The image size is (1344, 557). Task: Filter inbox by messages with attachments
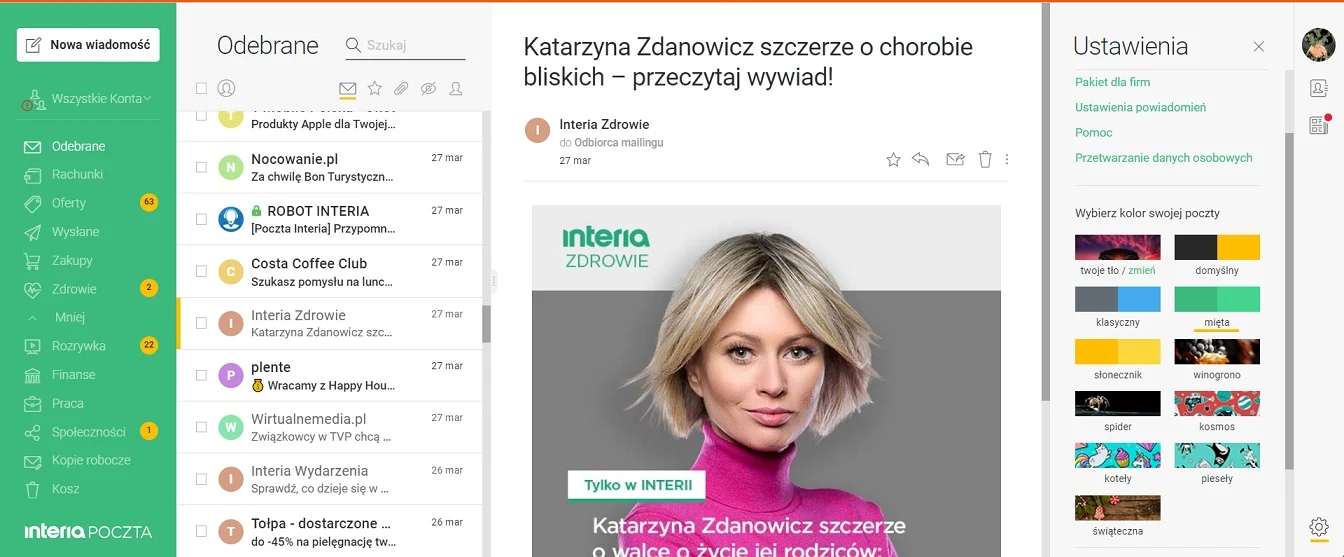[401, 89]
